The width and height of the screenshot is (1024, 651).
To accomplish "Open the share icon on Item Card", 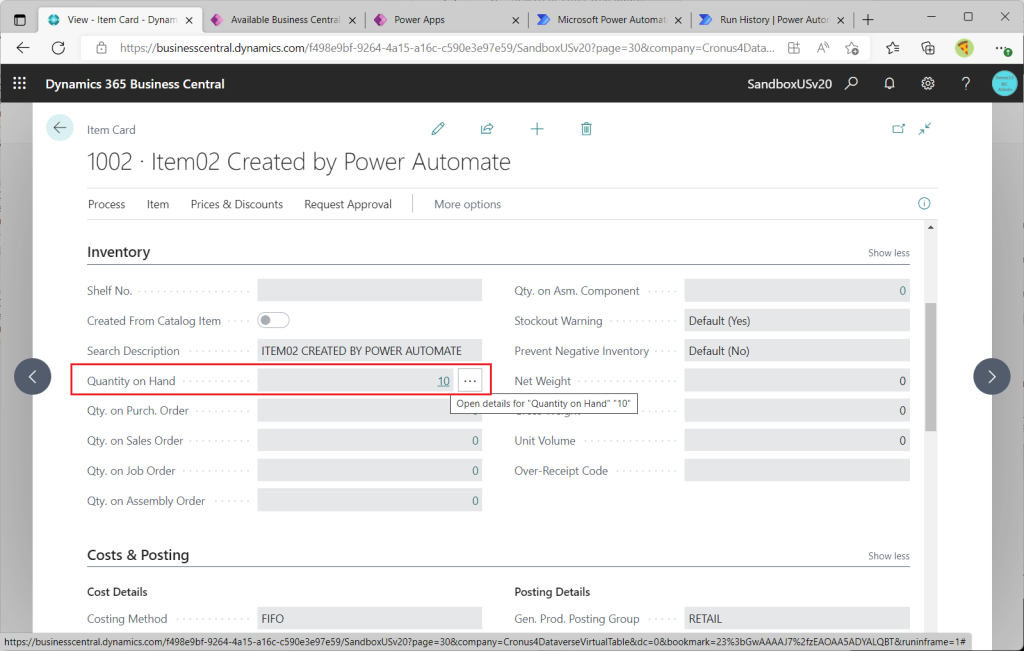I will (x=487, y=129).
